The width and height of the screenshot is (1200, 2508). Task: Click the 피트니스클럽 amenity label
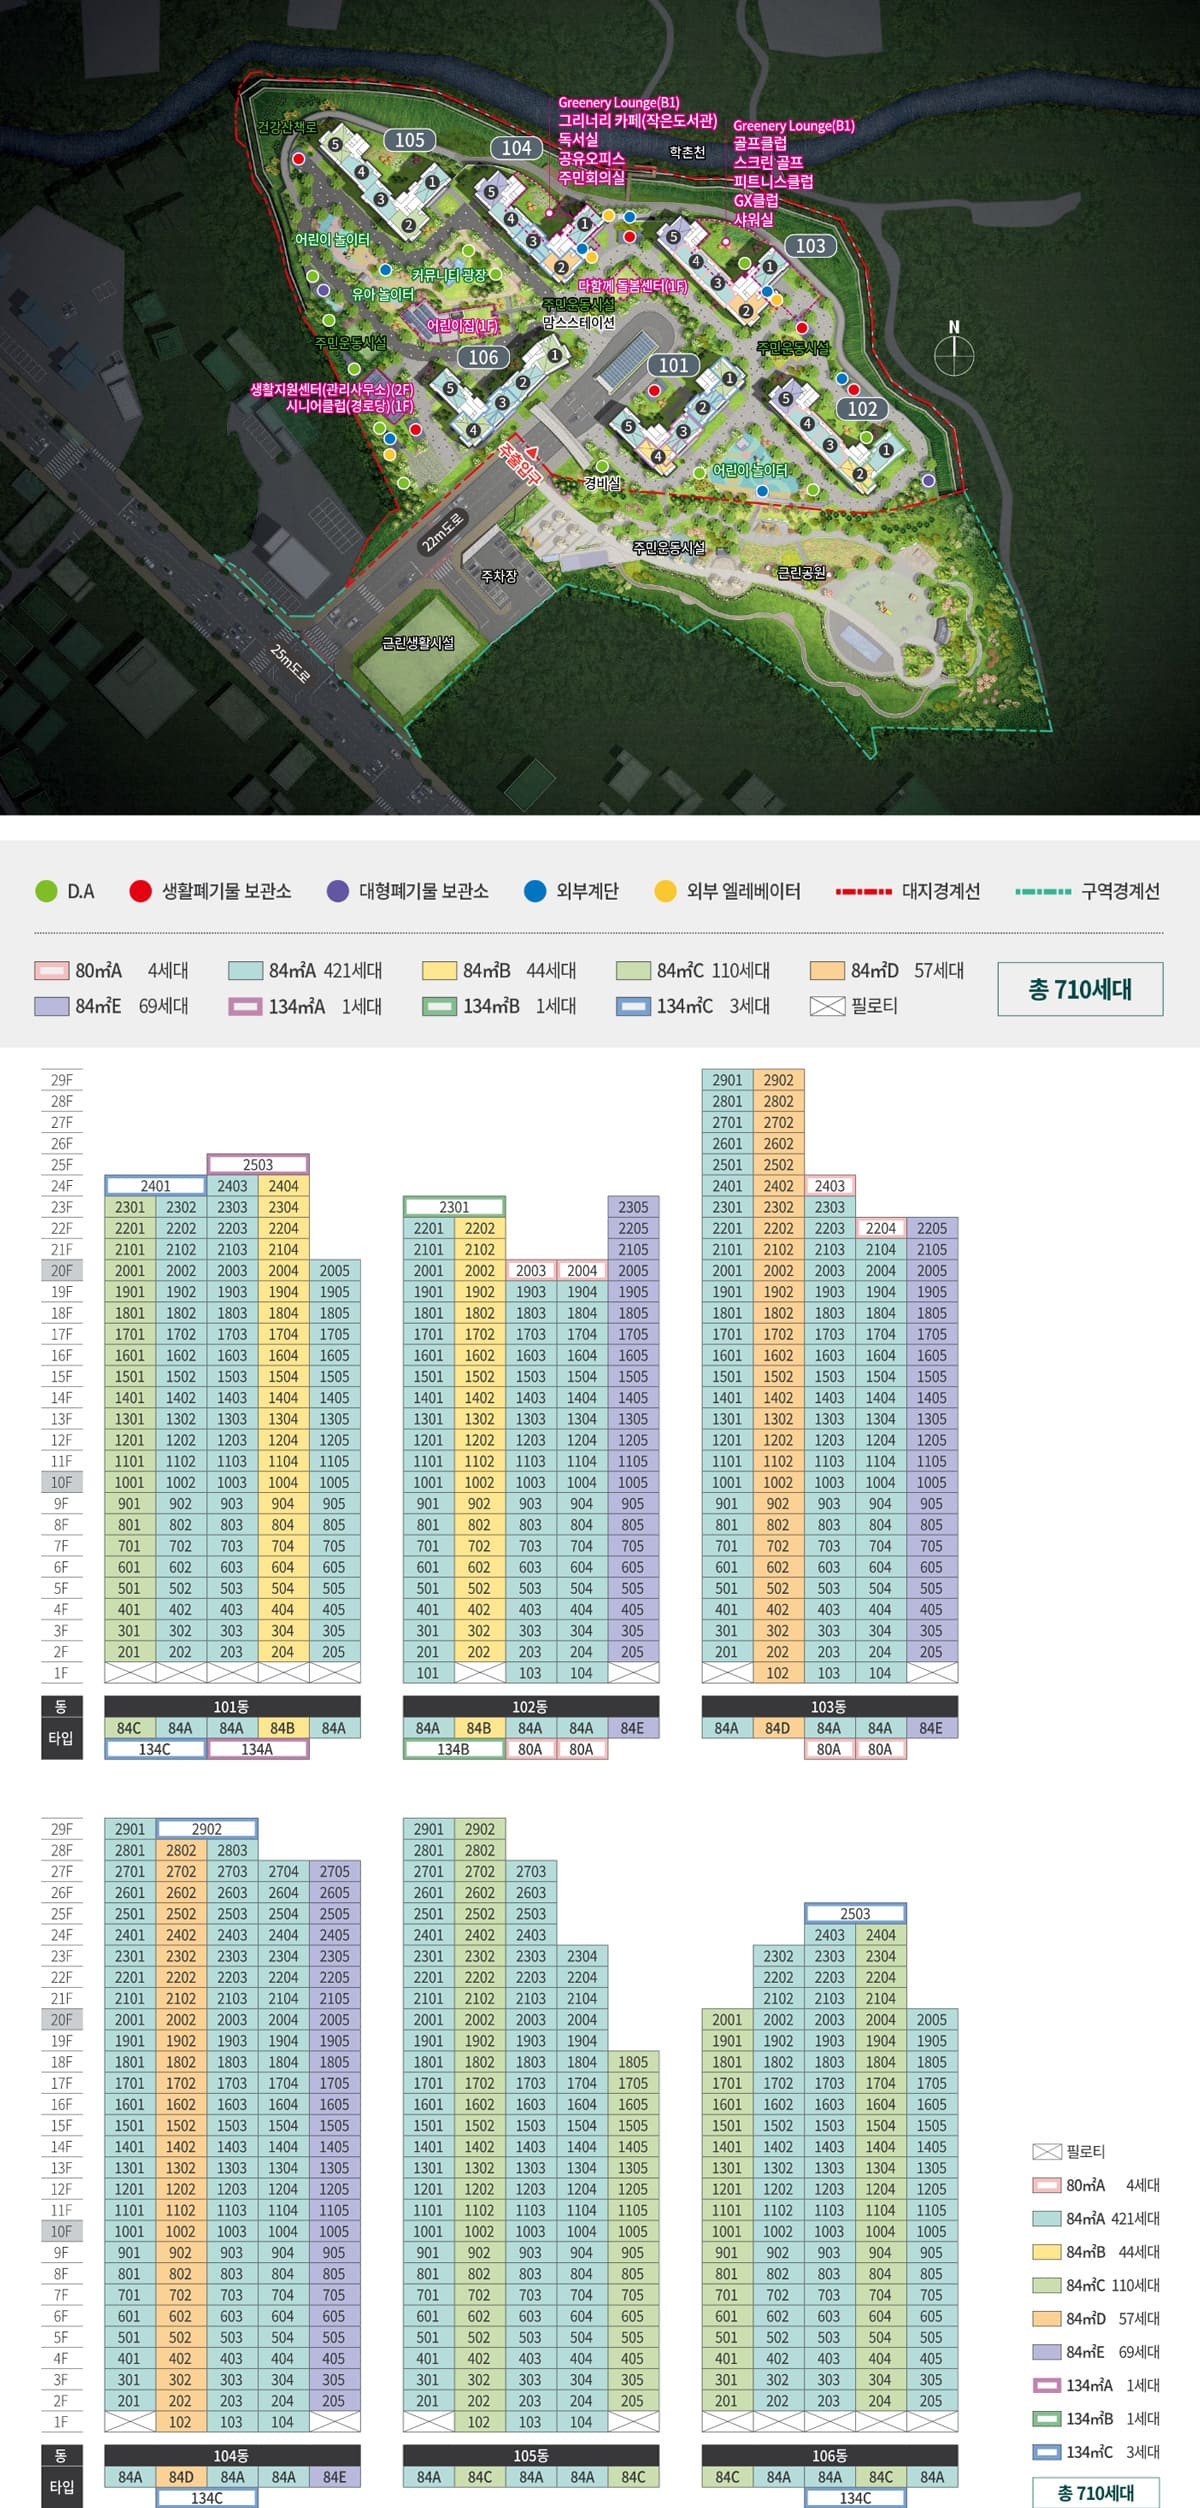773,181
